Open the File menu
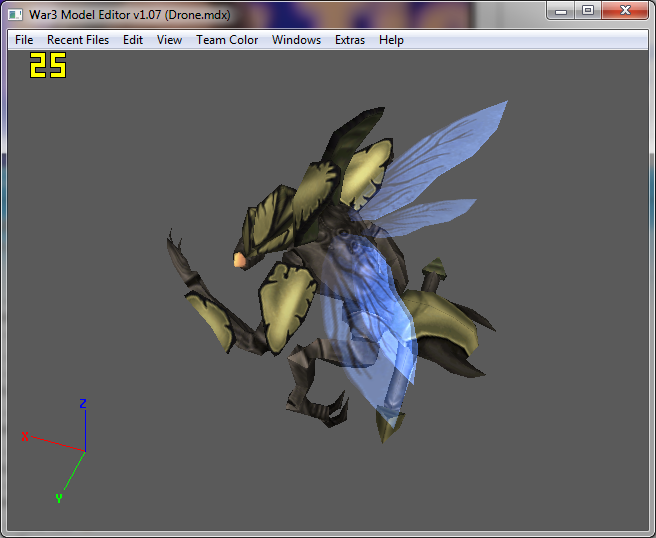 (x=24, y=40)
